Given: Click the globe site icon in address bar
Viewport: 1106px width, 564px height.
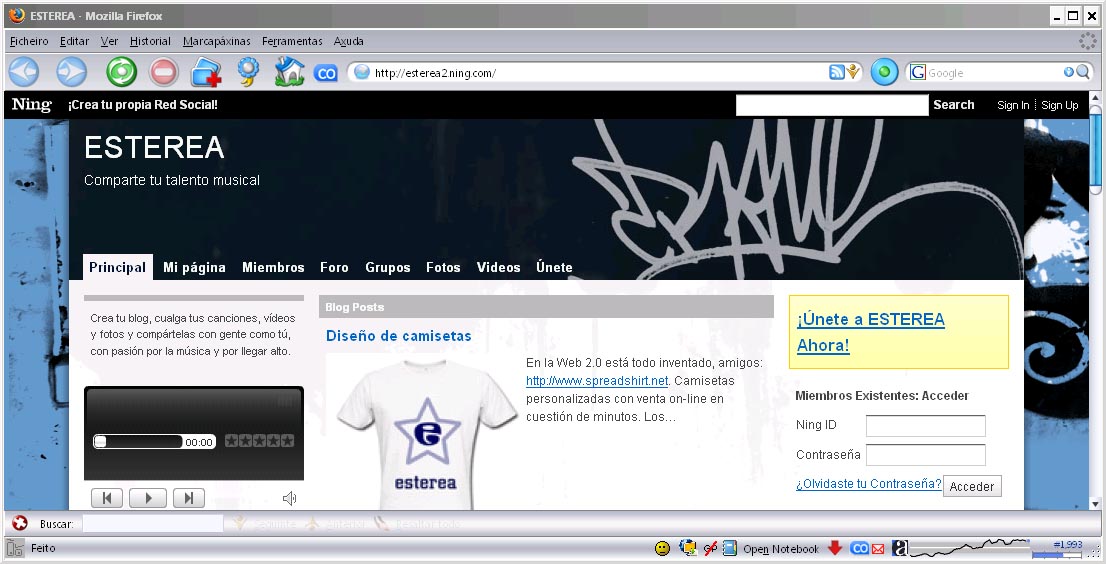Looking at the screenshot, I should tap(362, 72).
